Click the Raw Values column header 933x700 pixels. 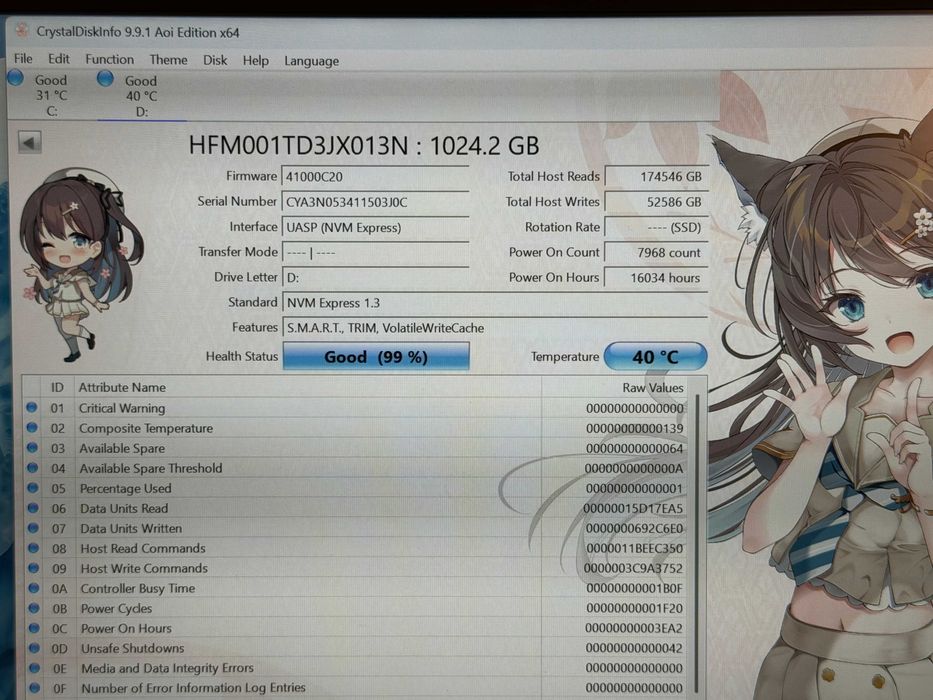(615, 388)
